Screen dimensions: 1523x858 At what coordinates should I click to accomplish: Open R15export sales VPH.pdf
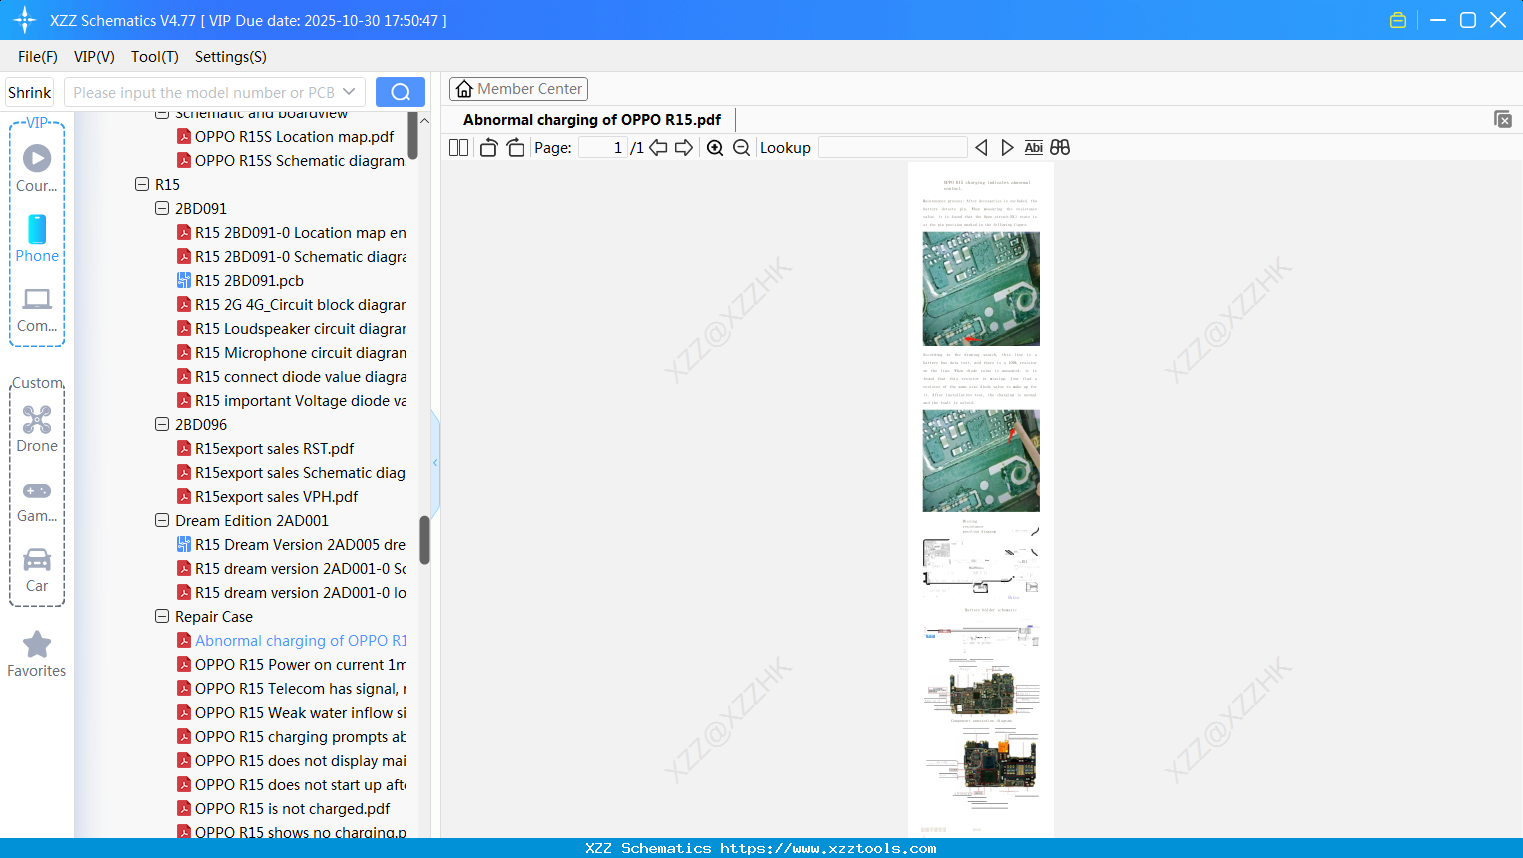pyautogui.click(x=267, y=496)
